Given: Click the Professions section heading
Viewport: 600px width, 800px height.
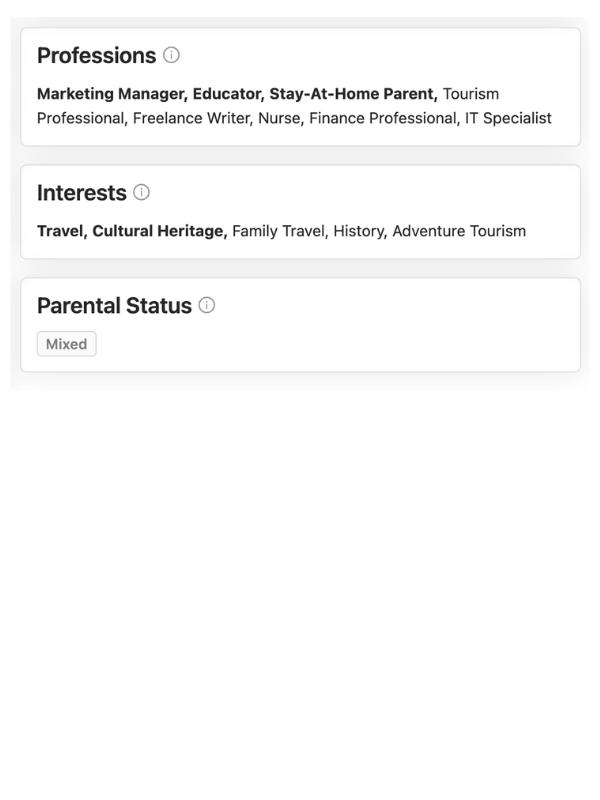Looking at the screenshot, I should click(97, 56).
